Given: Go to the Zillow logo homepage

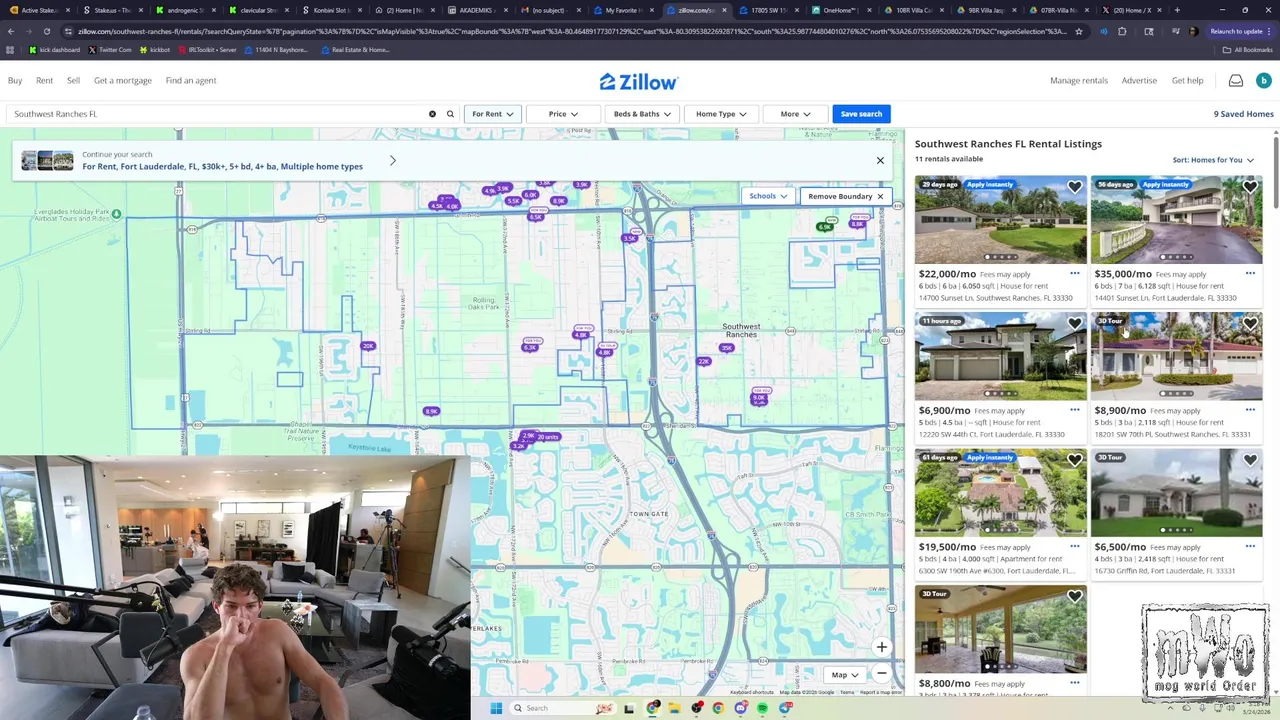Looking at the screenshot, I should click(x=639, y=82).
